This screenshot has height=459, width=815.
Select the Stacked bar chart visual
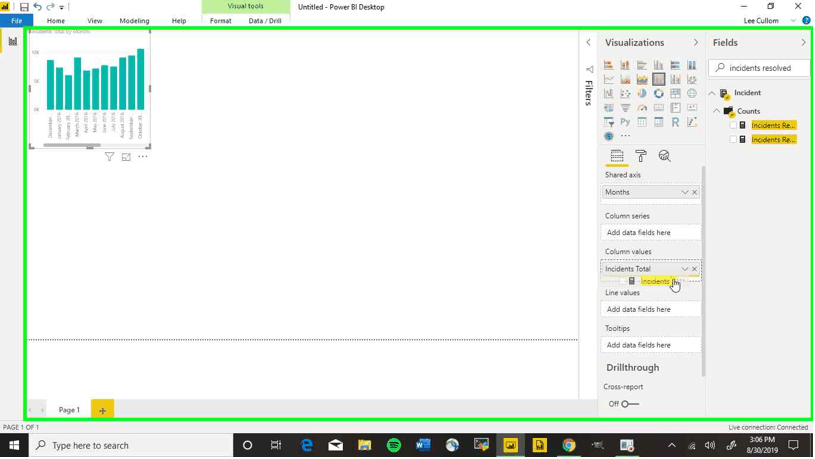point(609,65)
